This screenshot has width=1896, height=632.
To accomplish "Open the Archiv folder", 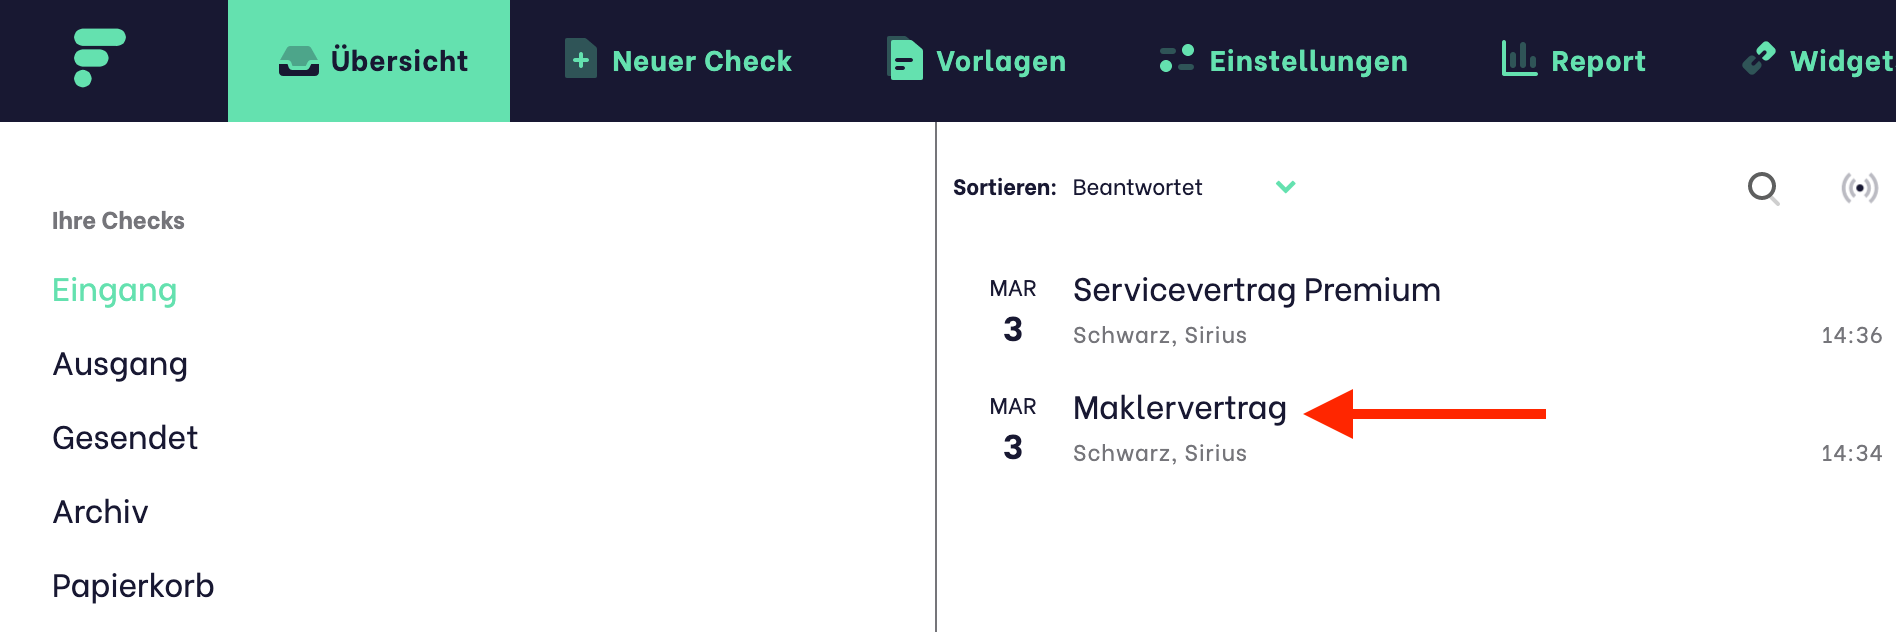I will (x=100, y=512).
